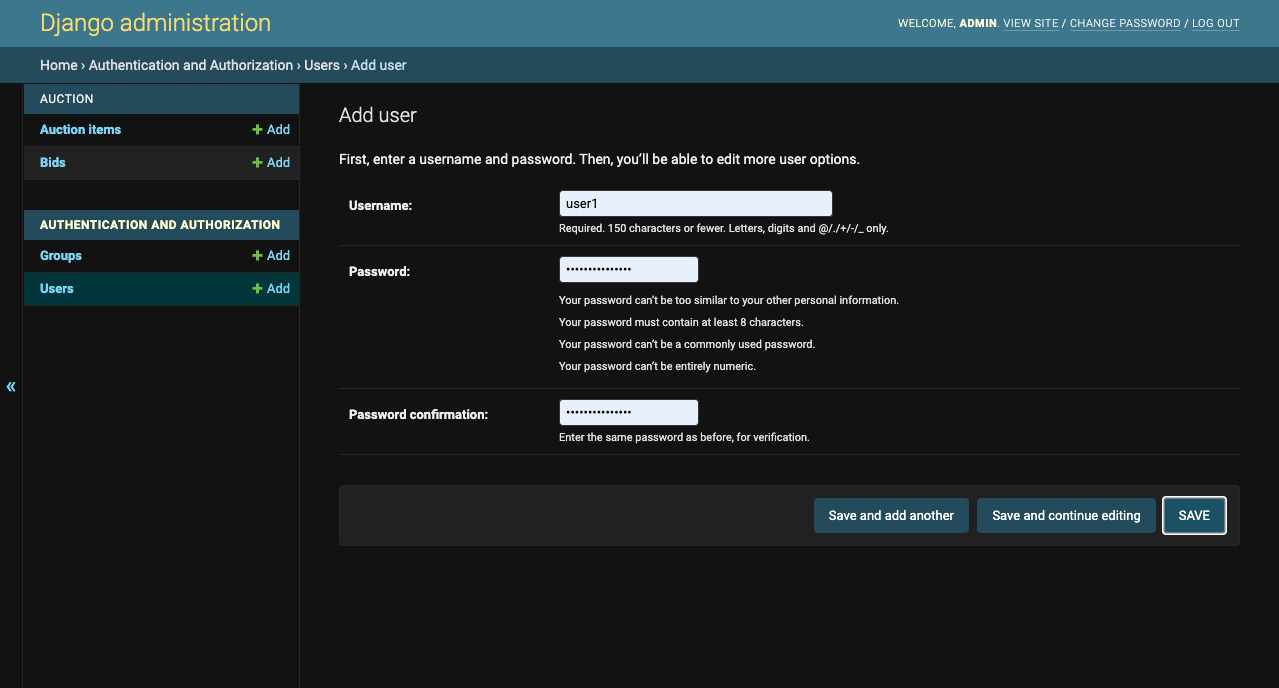Open the Bids list
1279x688 pixels.
(53, 162)
